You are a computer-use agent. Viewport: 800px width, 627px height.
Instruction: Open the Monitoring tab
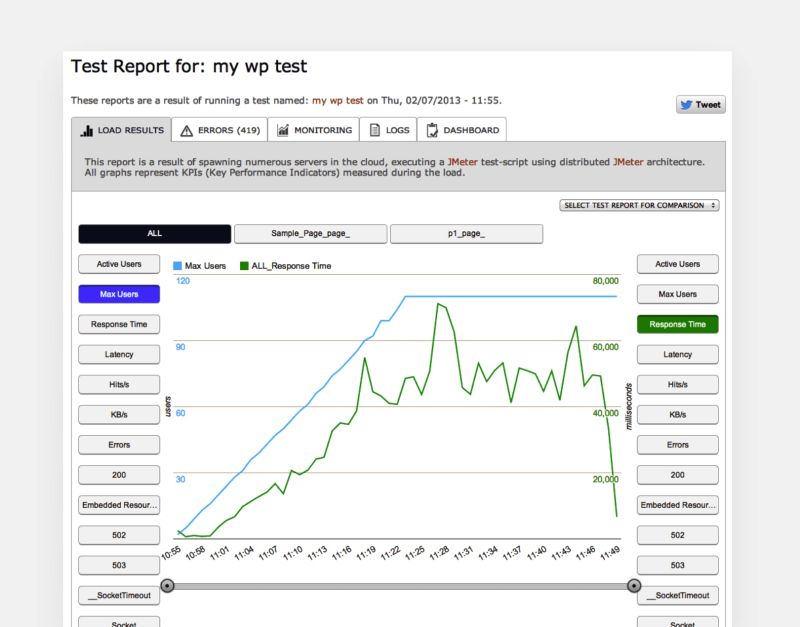[314, 130]
